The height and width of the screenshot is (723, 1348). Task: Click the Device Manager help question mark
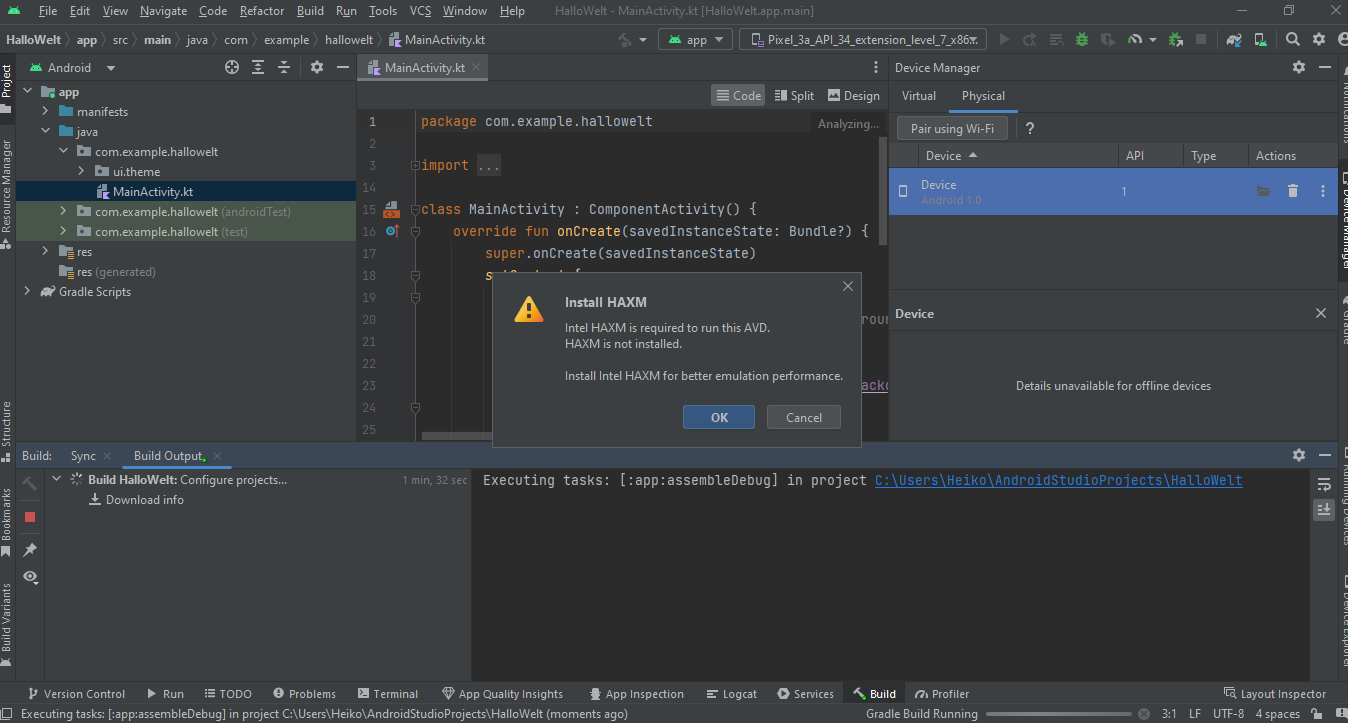1030,128
